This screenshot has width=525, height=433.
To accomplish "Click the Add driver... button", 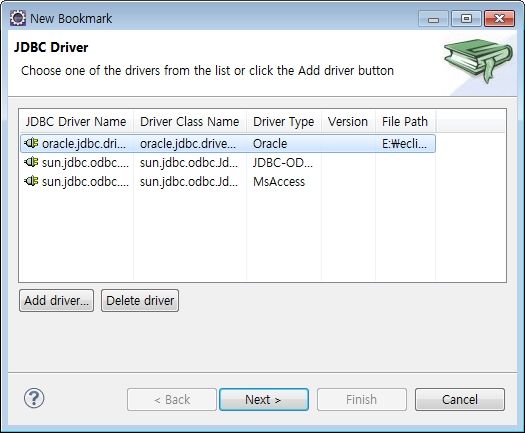I will click(57, 300).
